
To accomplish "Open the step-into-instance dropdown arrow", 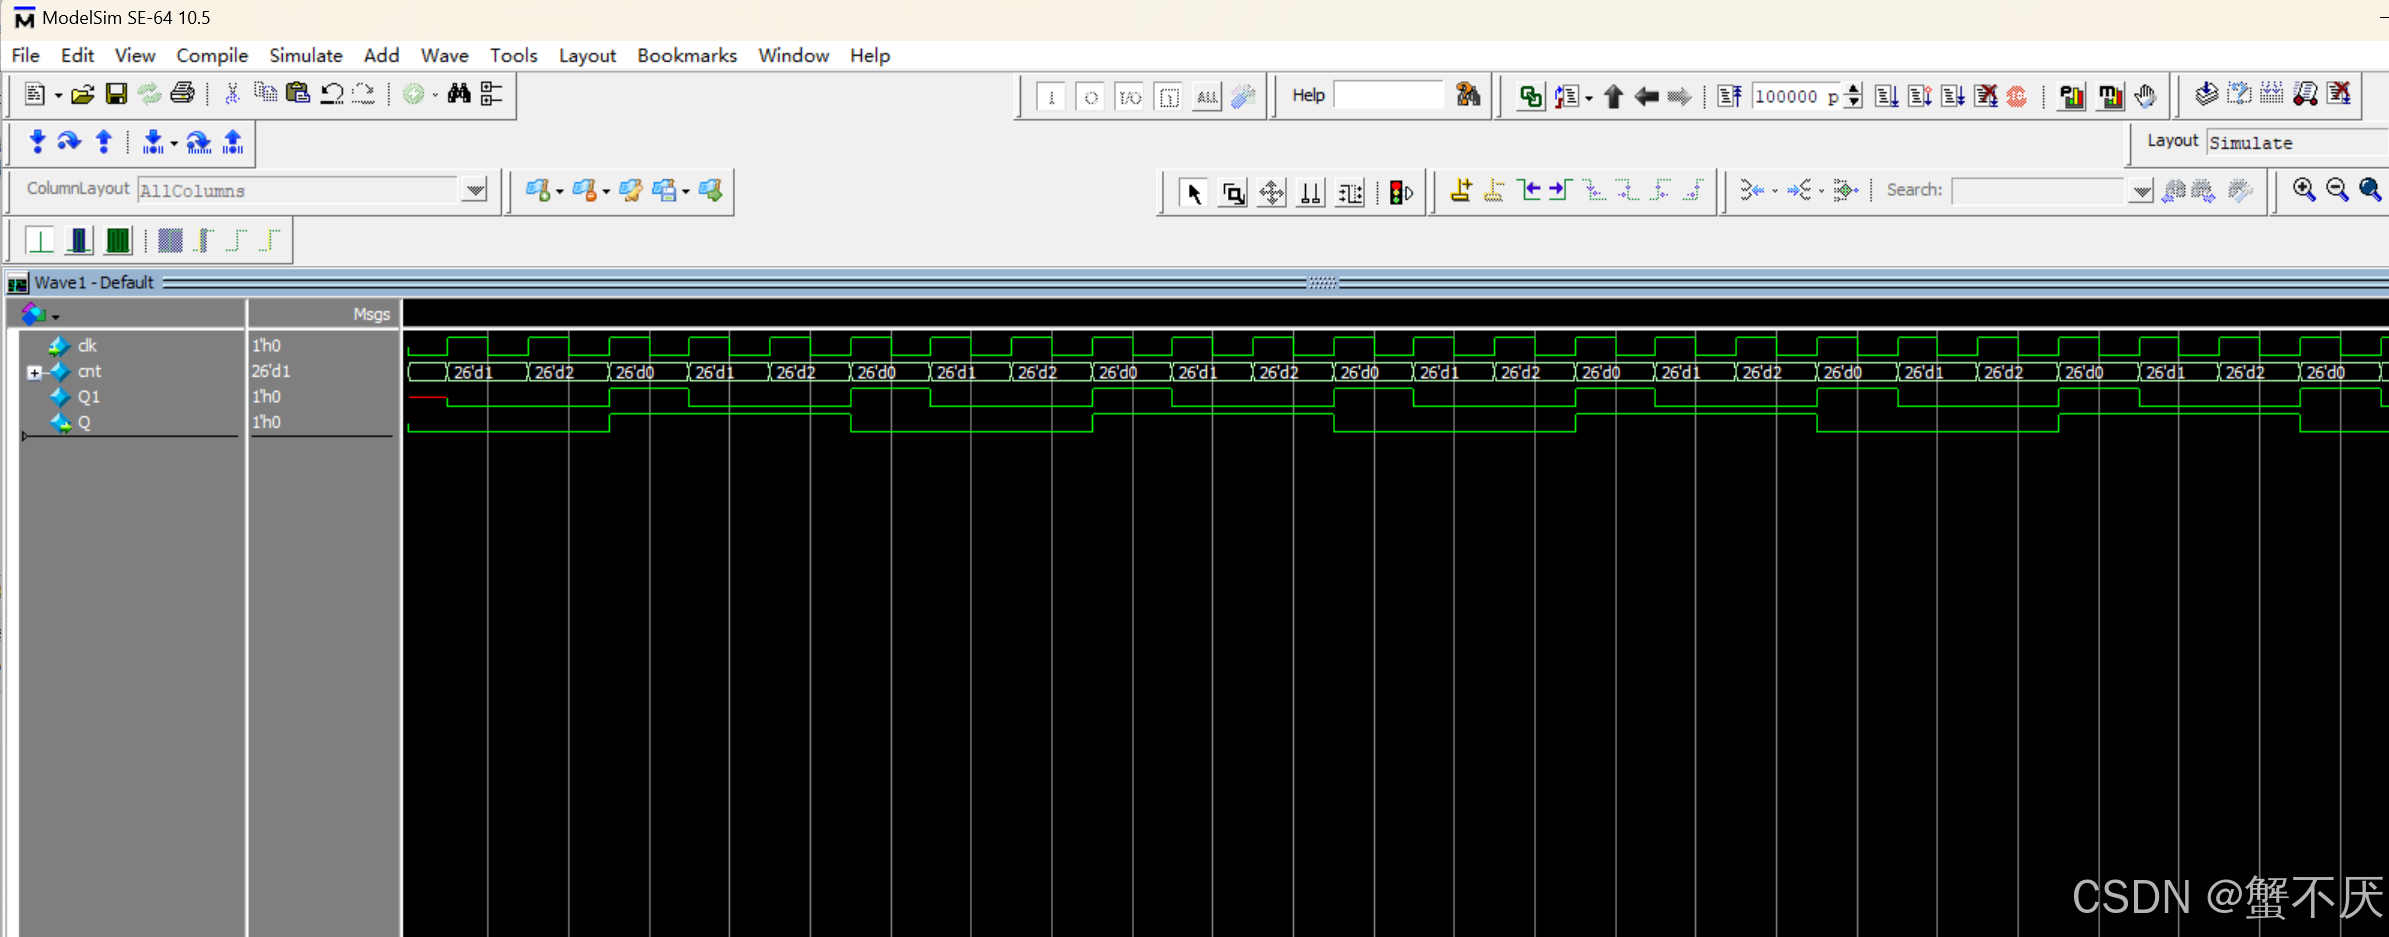I will (174, 144).
